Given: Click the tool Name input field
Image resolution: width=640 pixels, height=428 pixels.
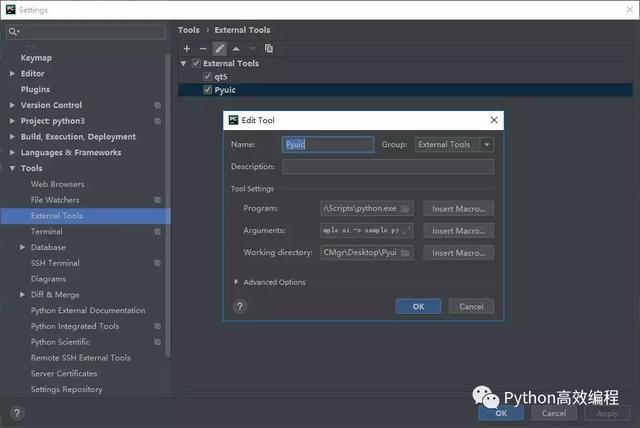Looking at the screenshot, I should coord(328,145).
